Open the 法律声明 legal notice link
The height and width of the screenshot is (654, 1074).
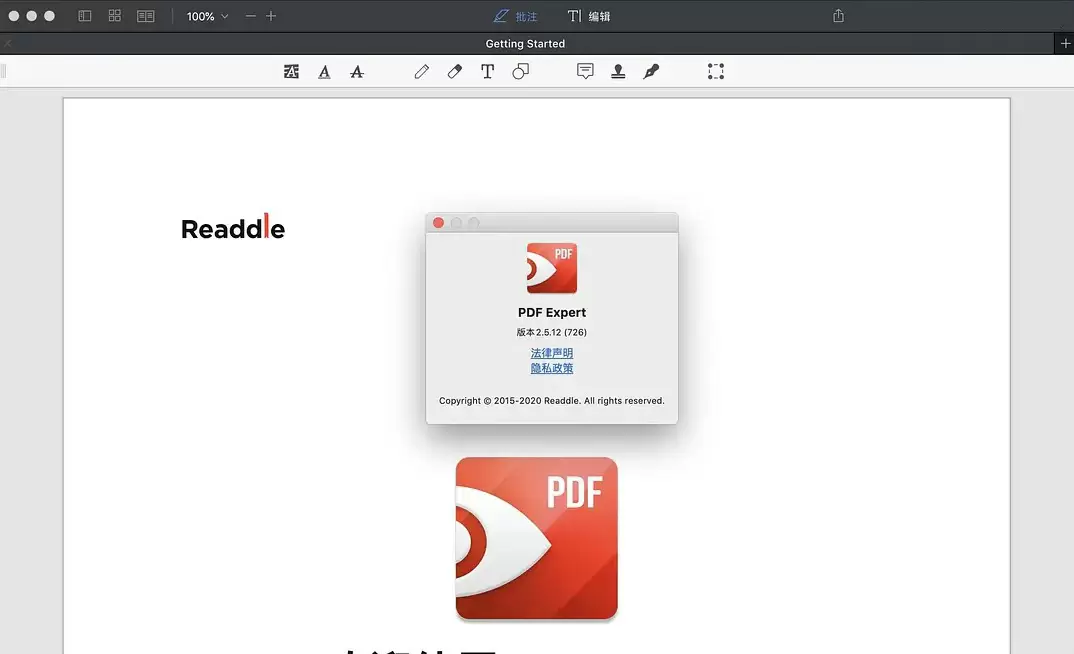552,353
